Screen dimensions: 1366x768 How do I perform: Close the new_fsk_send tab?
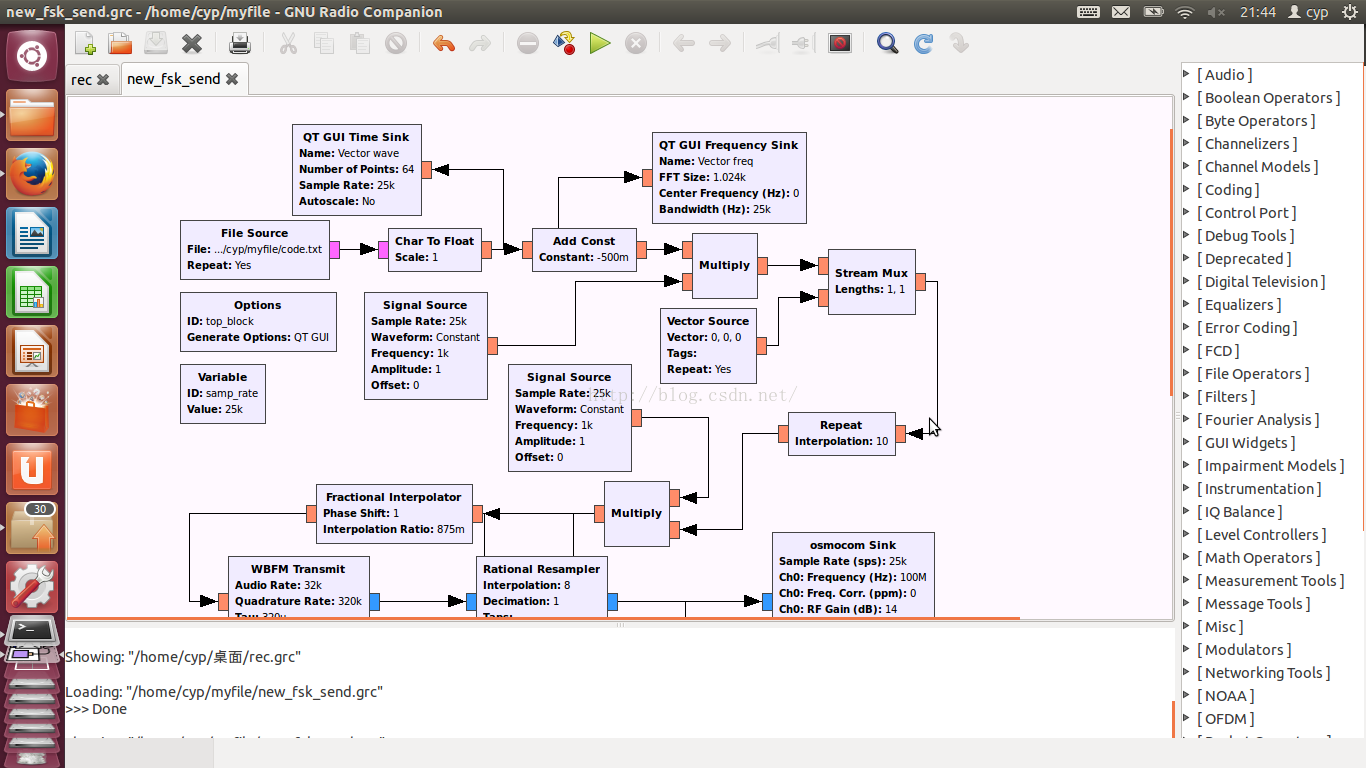point(232,79)
